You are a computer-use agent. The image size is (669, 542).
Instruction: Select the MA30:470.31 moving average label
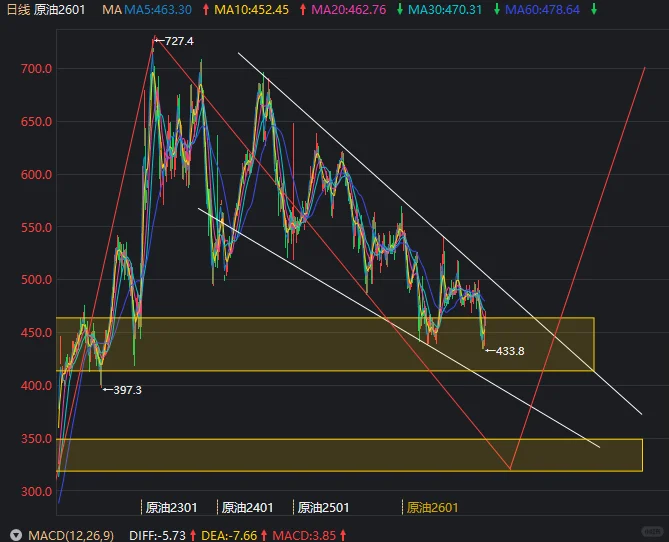click(445, 9)
